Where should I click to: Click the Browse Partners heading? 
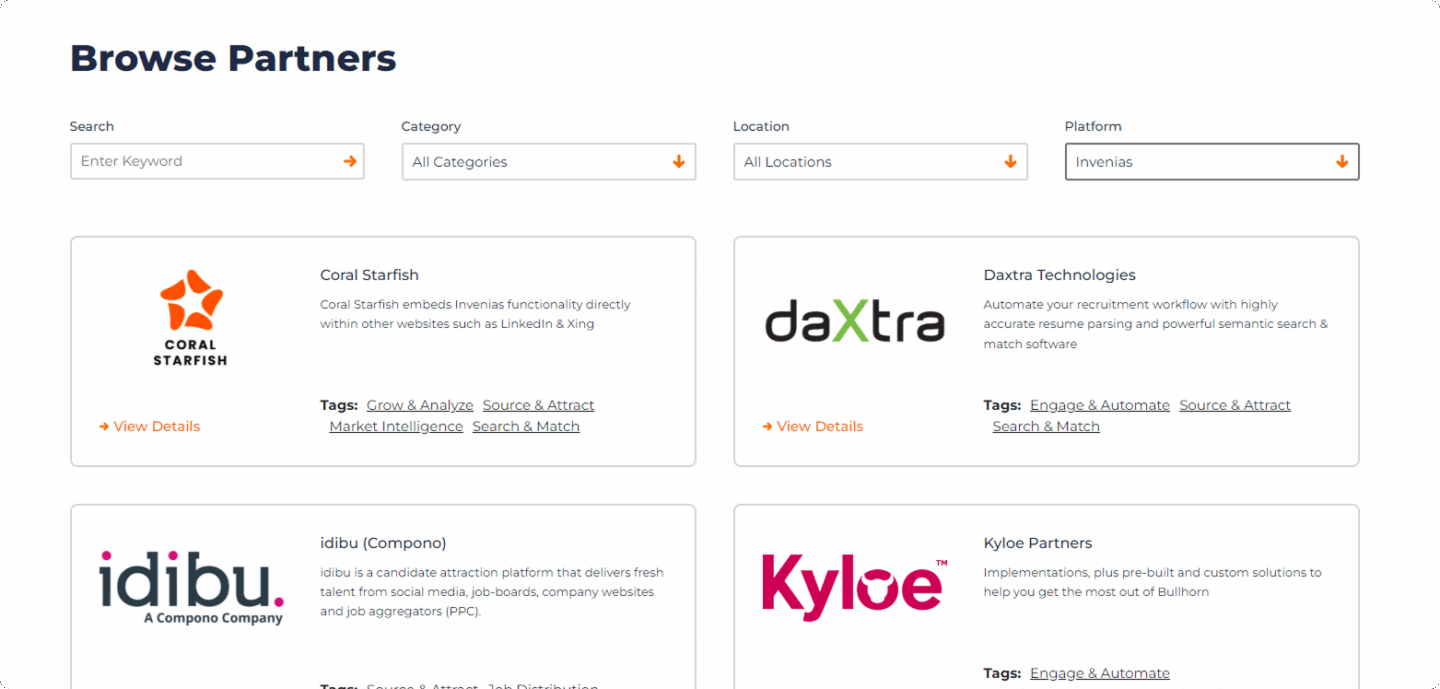coord(233,58)
